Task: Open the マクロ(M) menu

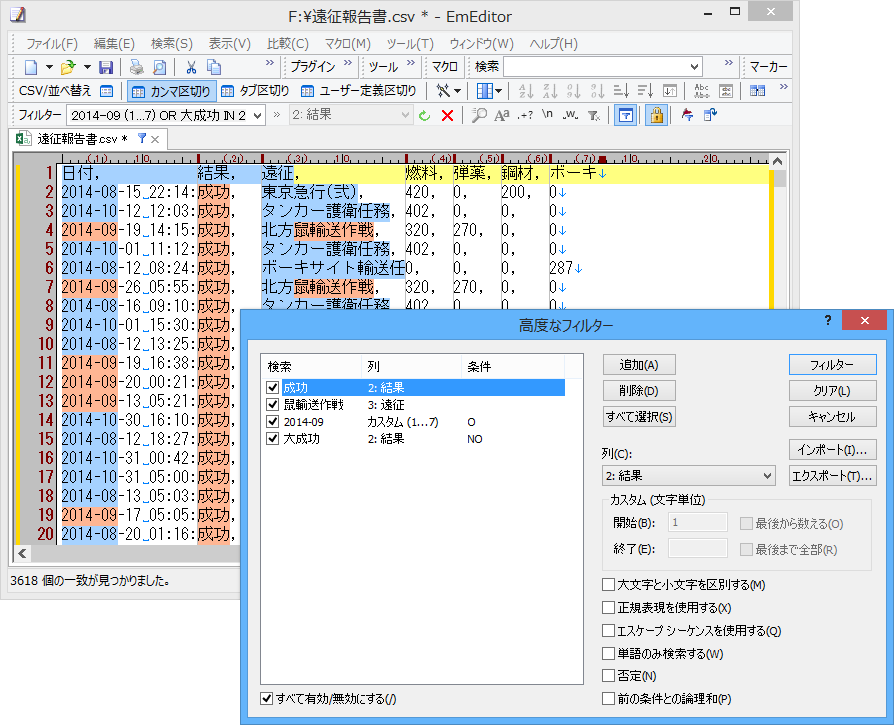Action: pyautogui.click(x=347, y=44)
